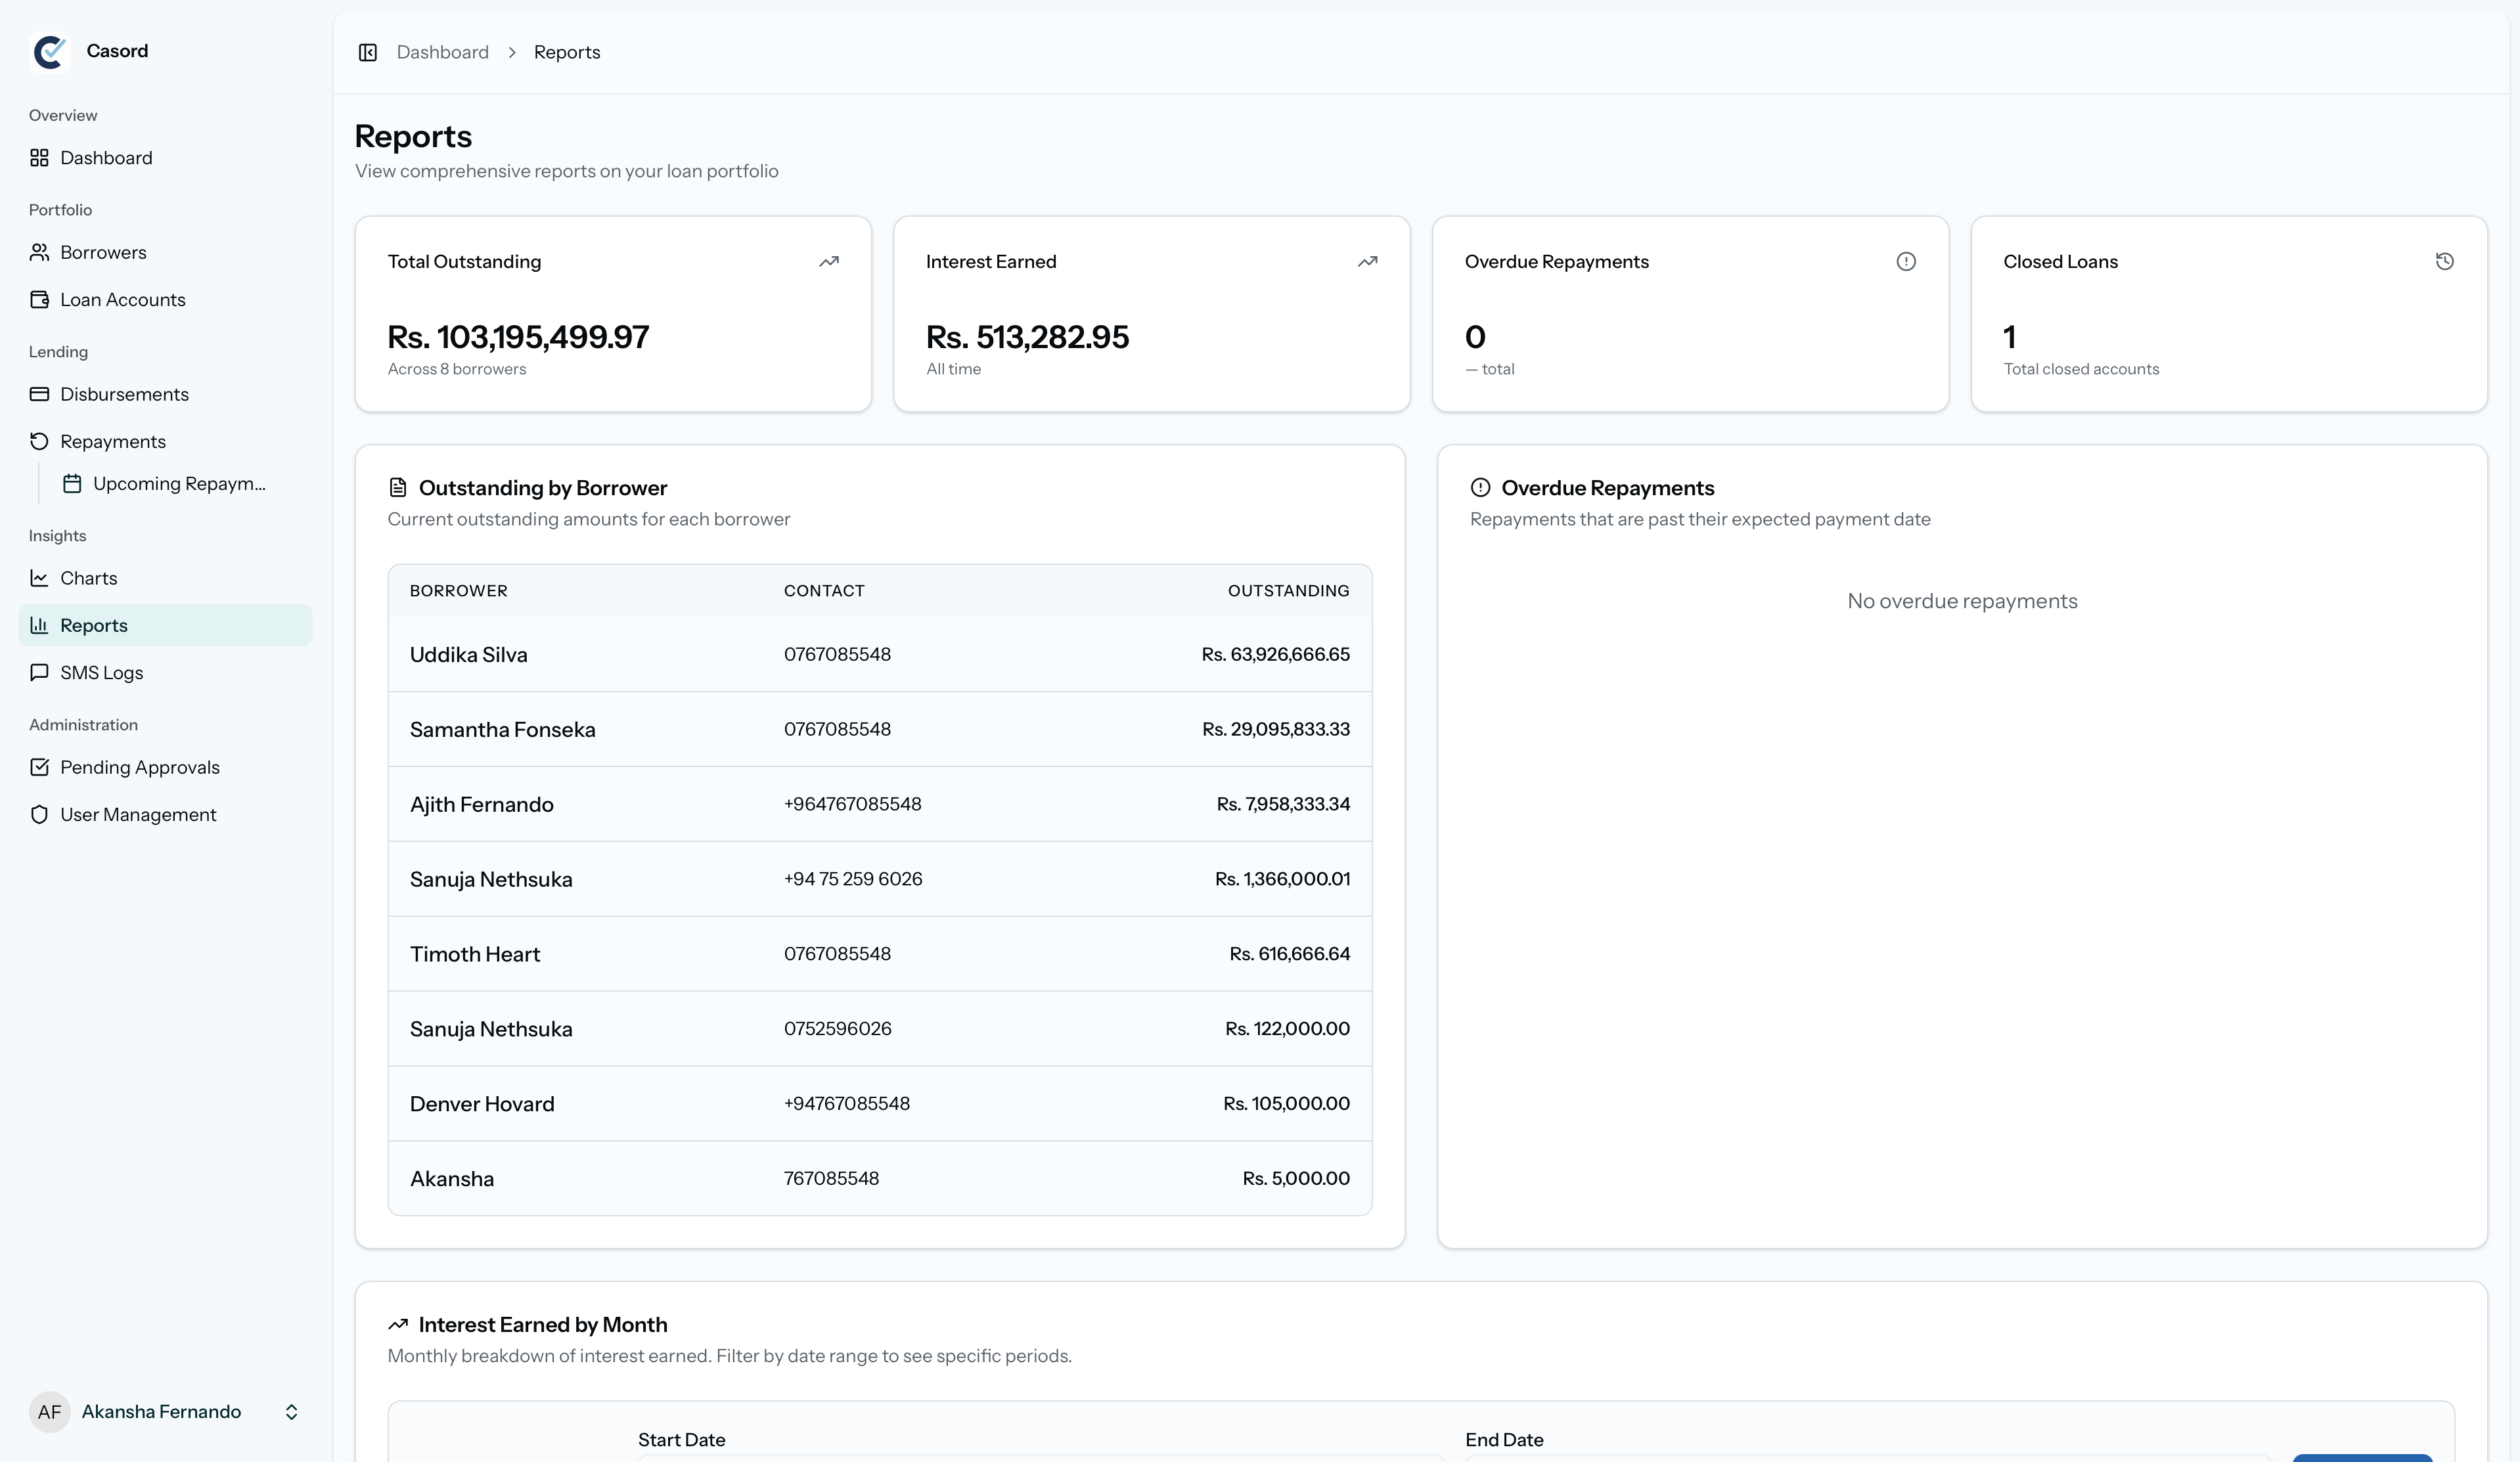
Task: Click the Casord logo icon
Action: click(50, 51)
